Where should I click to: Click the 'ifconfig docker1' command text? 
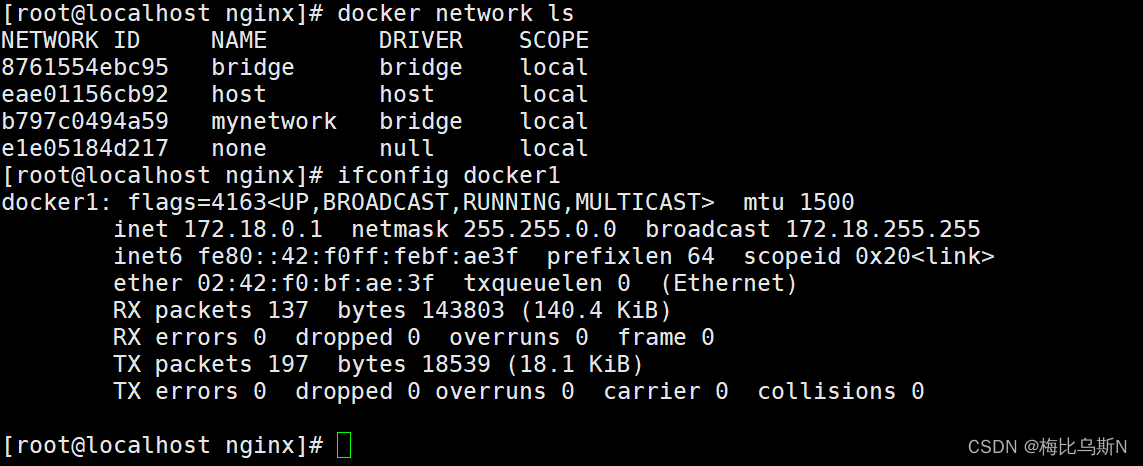(x=449, y=175)
